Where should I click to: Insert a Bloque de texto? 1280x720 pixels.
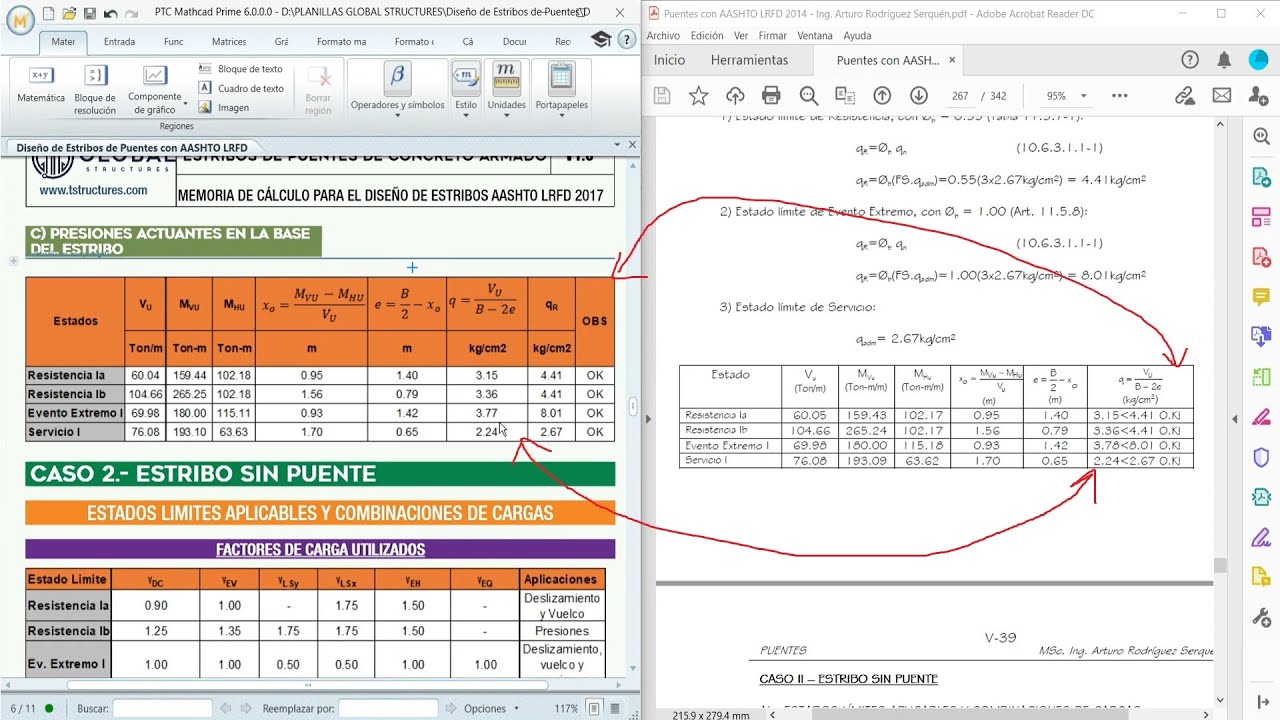click(x=241, y=69)
